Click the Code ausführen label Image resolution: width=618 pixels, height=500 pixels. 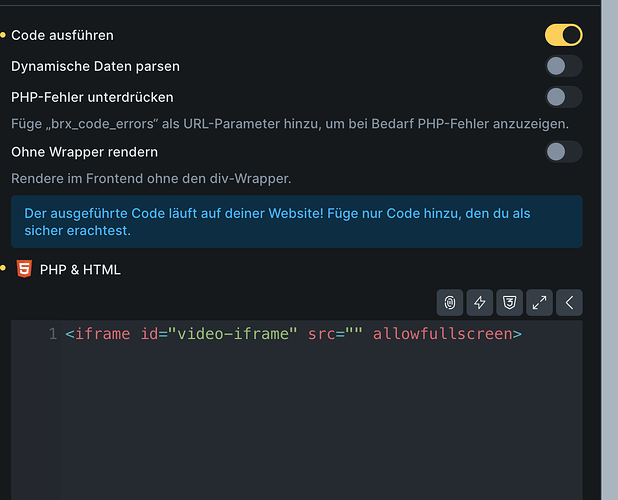pyautogui.click(x=62, y=35)
